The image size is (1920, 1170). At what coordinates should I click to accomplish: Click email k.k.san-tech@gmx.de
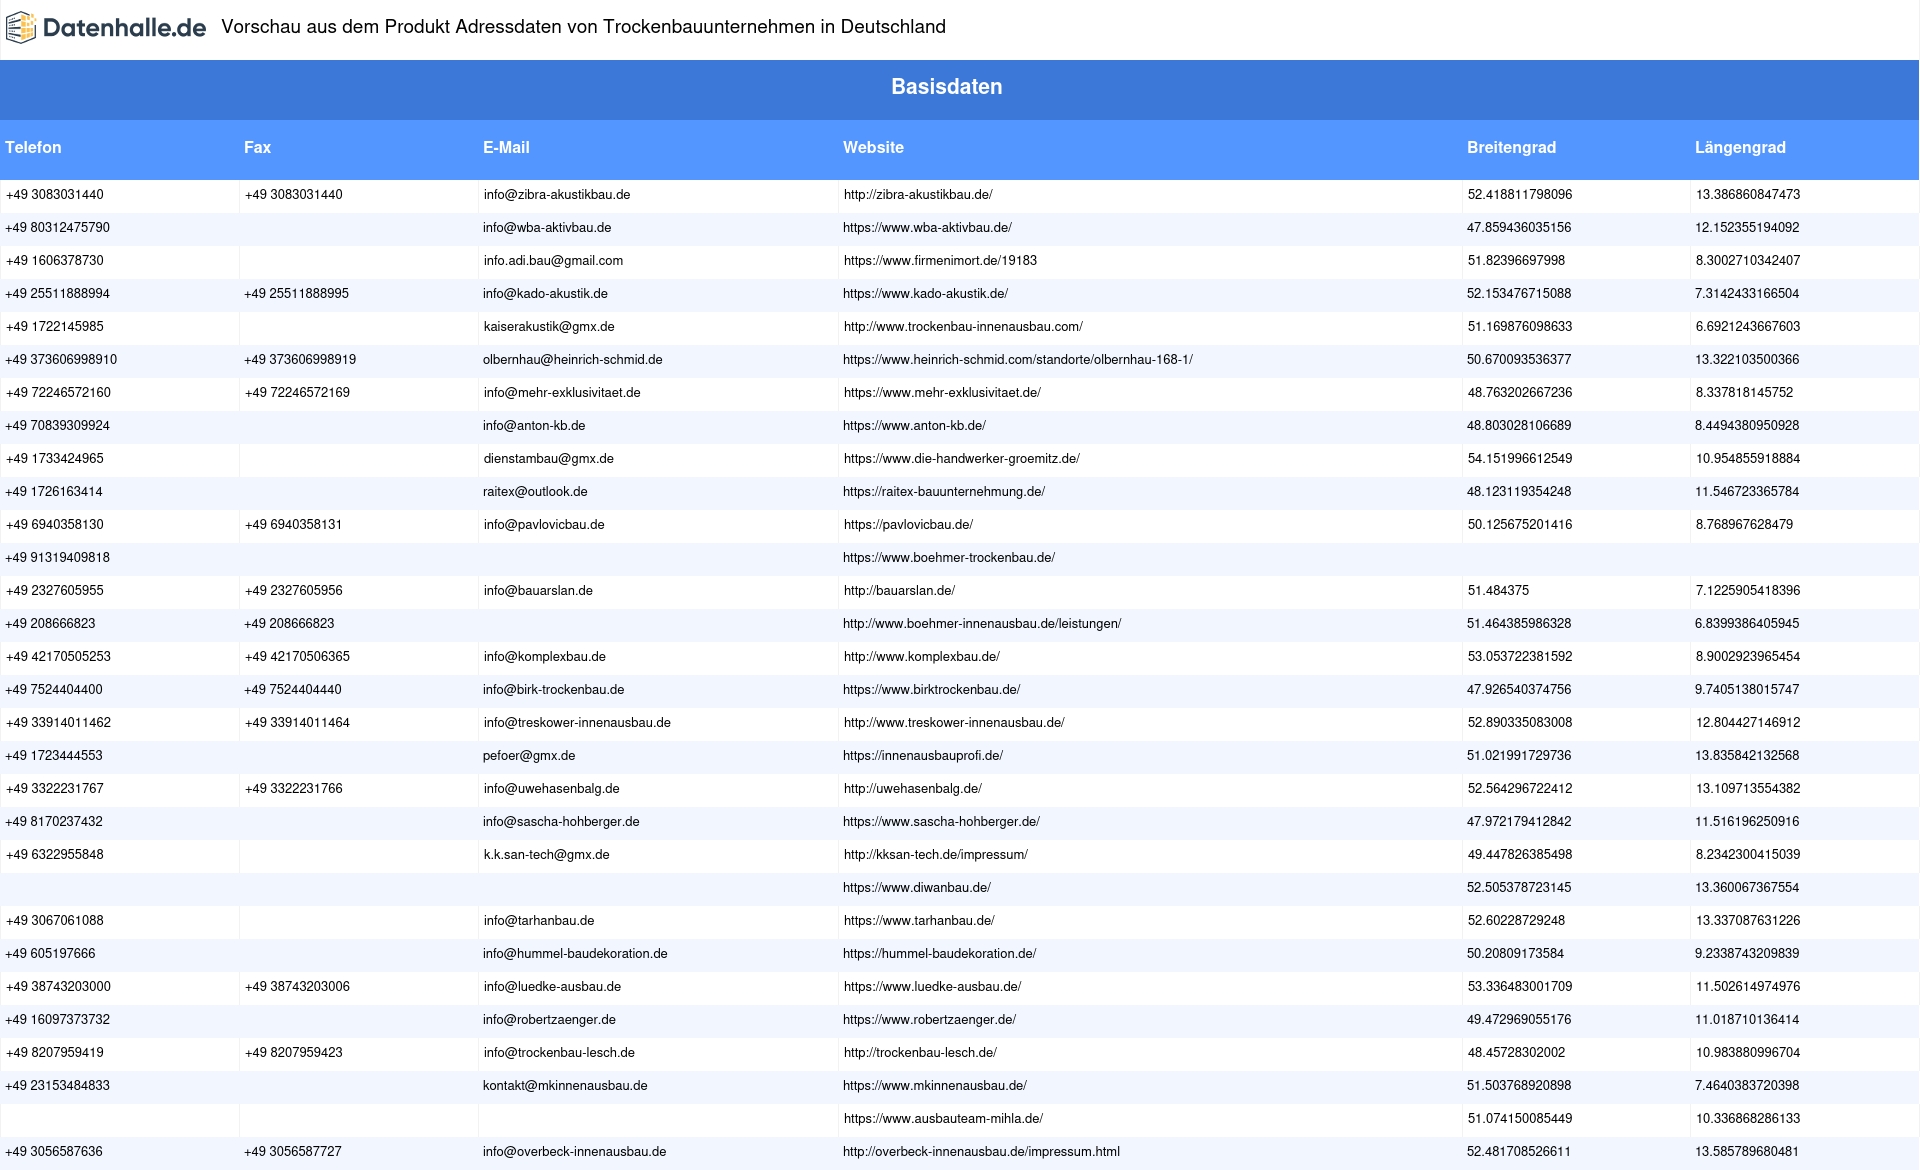point(546,855)
